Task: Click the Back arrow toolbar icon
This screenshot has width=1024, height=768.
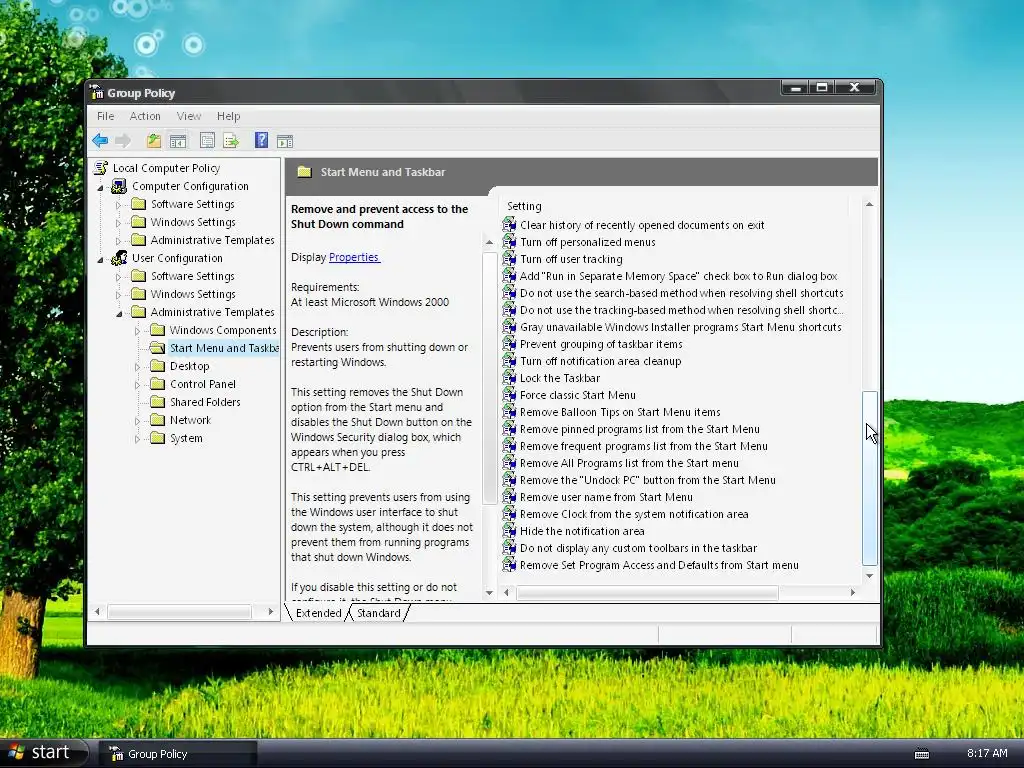Action: click(100, 140)
